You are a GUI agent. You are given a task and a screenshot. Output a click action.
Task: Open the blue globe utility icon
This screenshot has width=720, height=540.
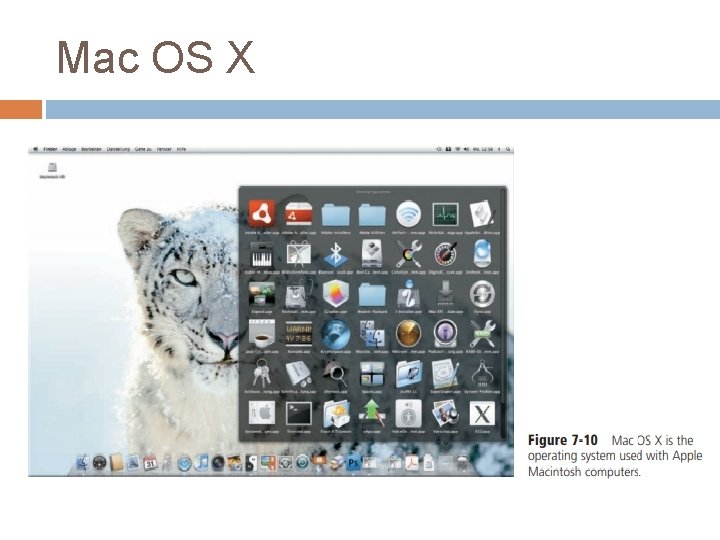click(x=336, y=334)
